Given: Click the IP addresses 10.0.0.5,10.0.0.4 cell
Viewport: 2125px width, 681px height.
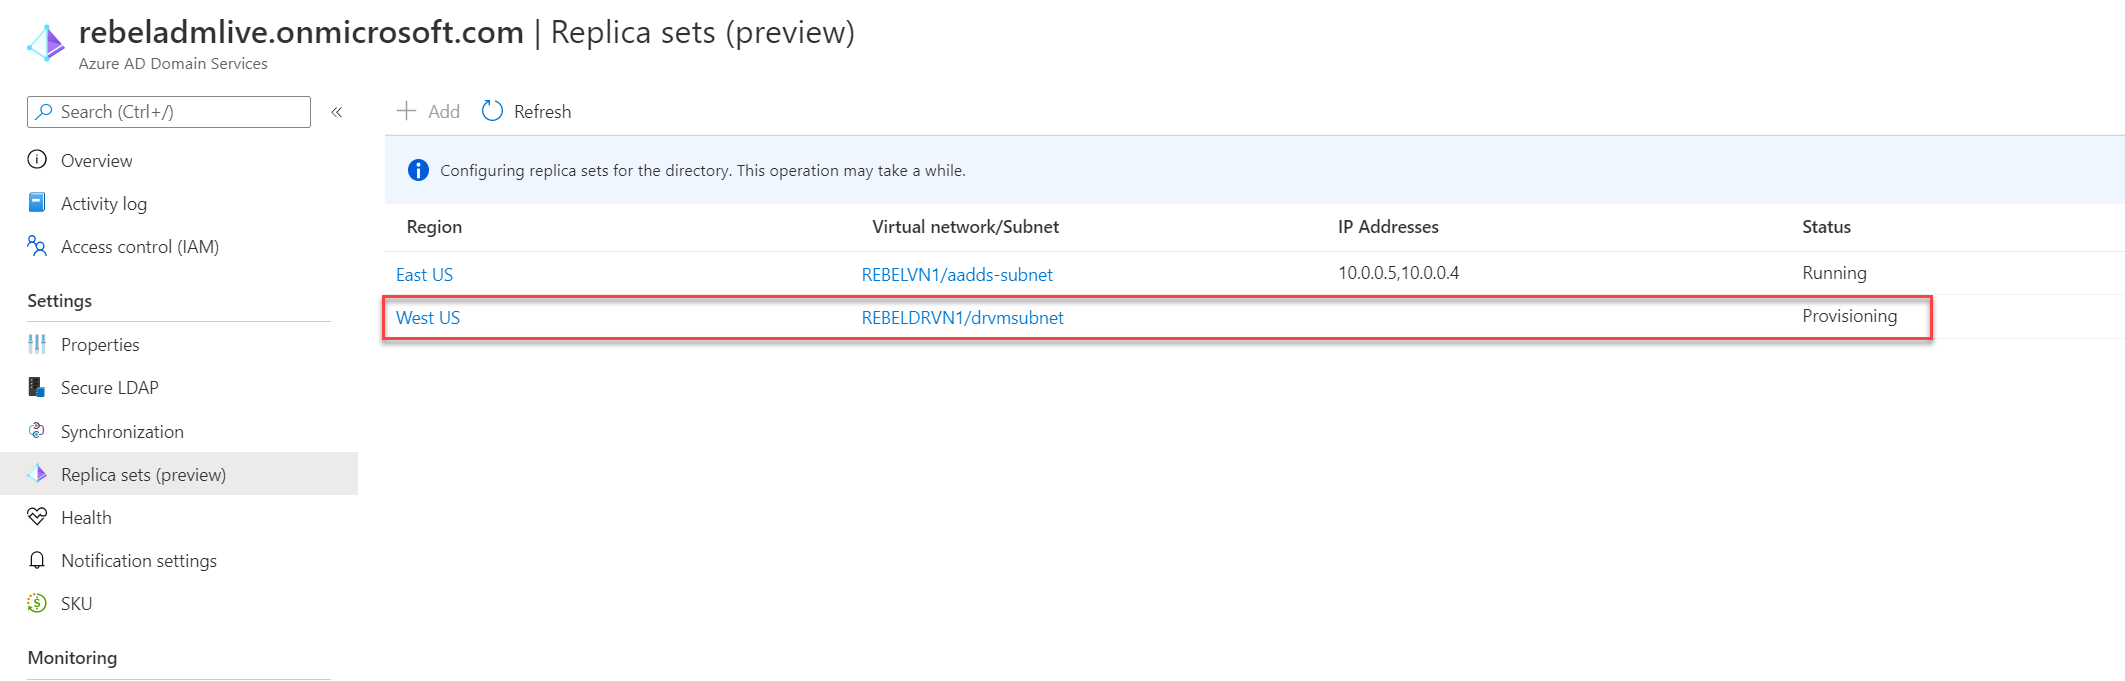Looking at the screenshot, I should (1398, 273).
